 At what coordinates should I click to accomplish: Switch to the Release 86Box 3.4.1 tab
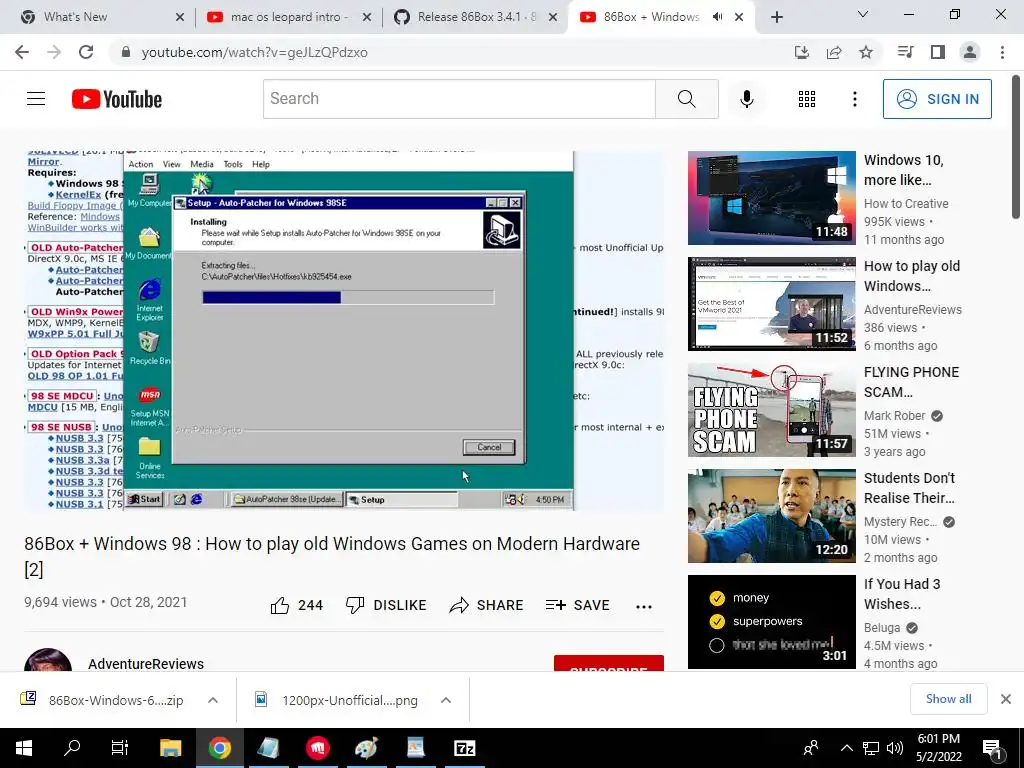tap(477, 17)
